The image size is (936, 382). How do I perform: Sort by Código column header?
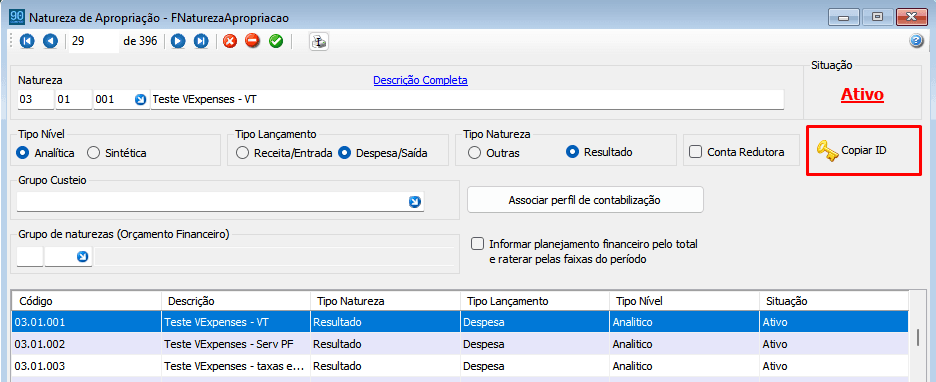[x=87, y=301]
